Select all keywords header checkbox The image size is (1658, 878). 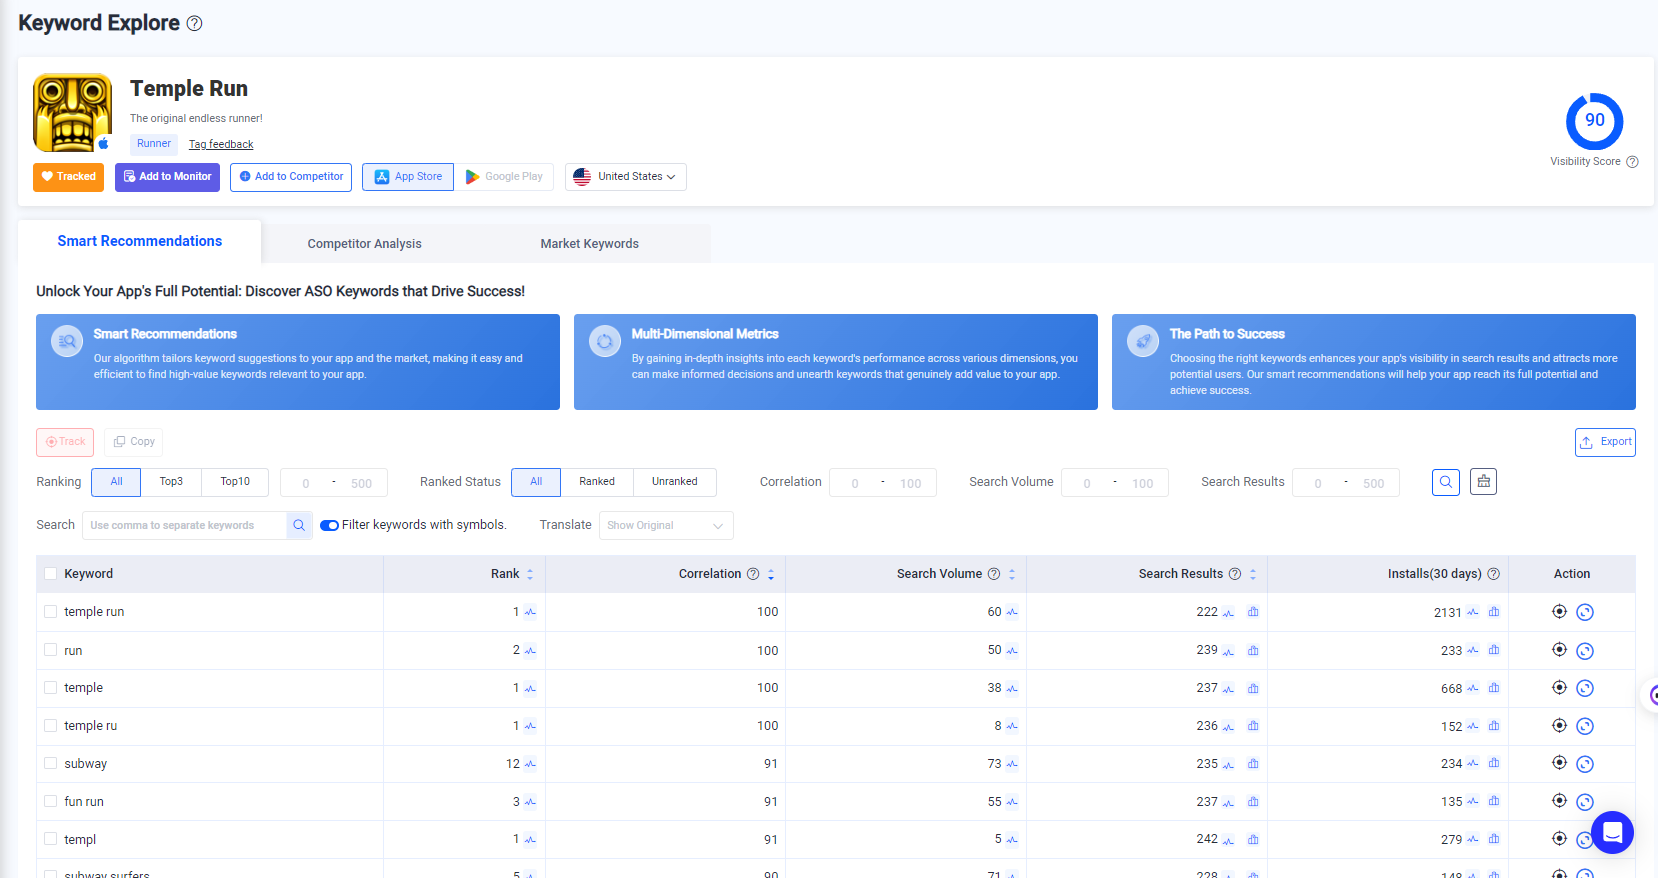[51, 574]
